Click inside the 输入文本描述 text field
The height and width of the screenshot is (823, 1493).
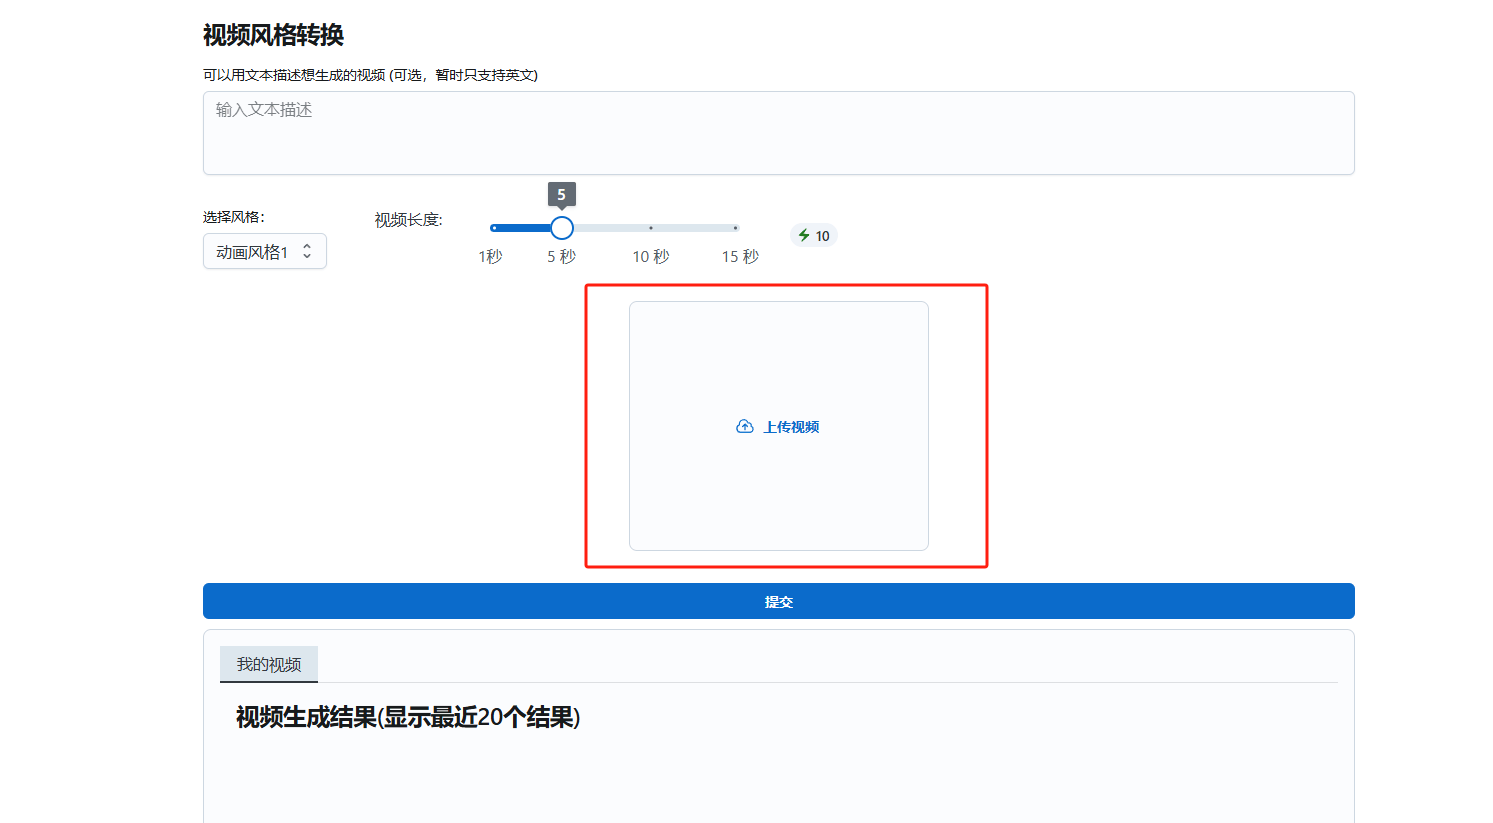(x=778, y=132)
